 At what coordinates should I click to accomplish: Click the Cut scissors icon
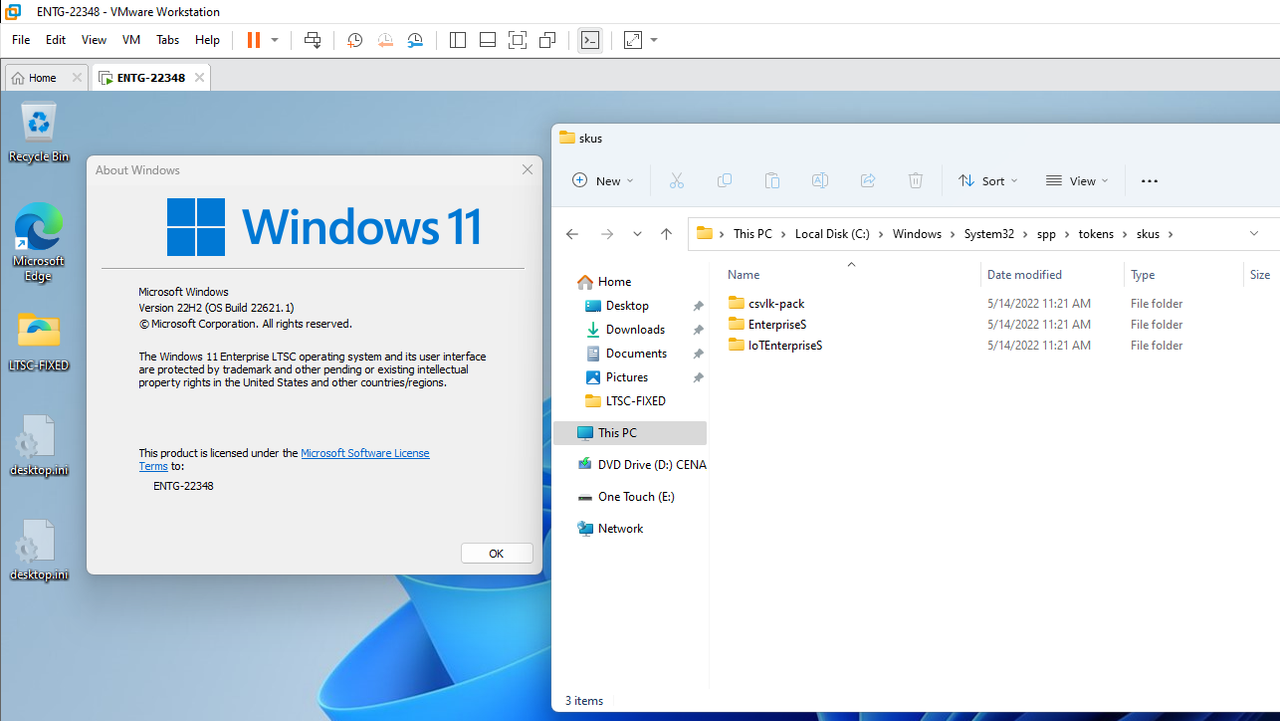[x=676, y=181]
